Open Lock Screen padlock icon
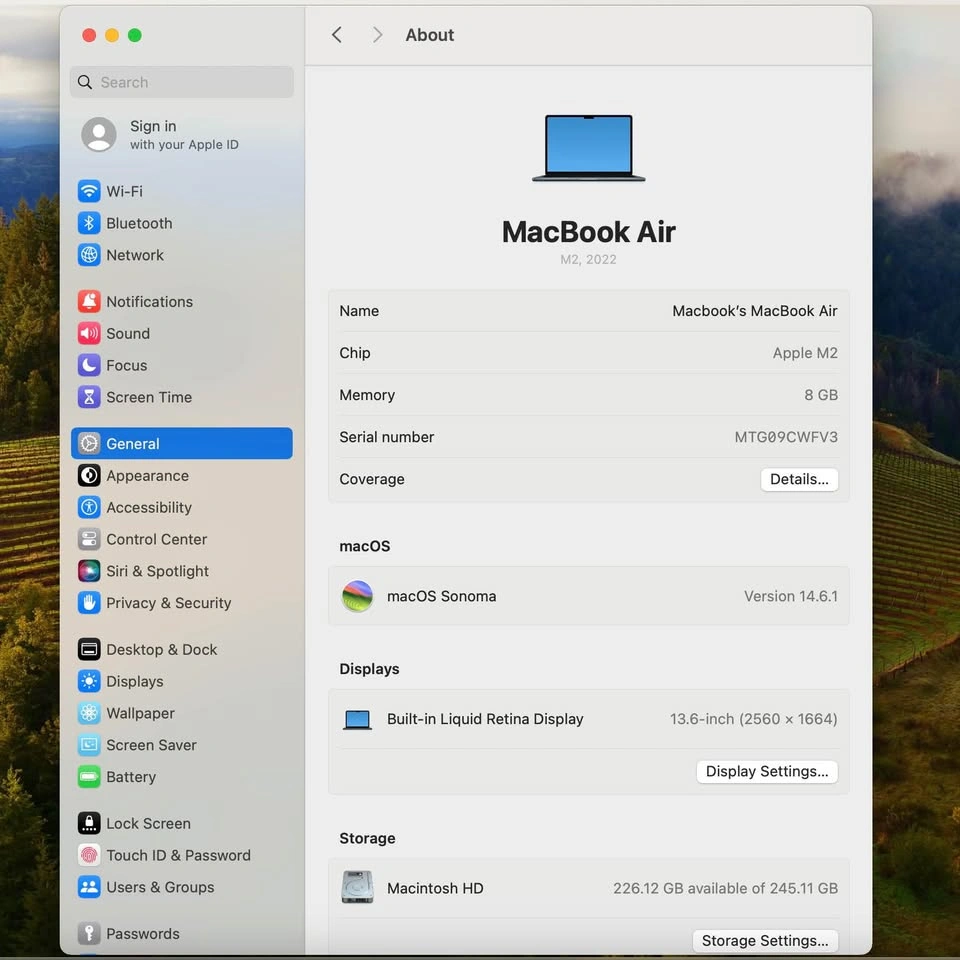The height and width of the screenshot is (960, 960). pyautogui.click(x=89, y=823)
